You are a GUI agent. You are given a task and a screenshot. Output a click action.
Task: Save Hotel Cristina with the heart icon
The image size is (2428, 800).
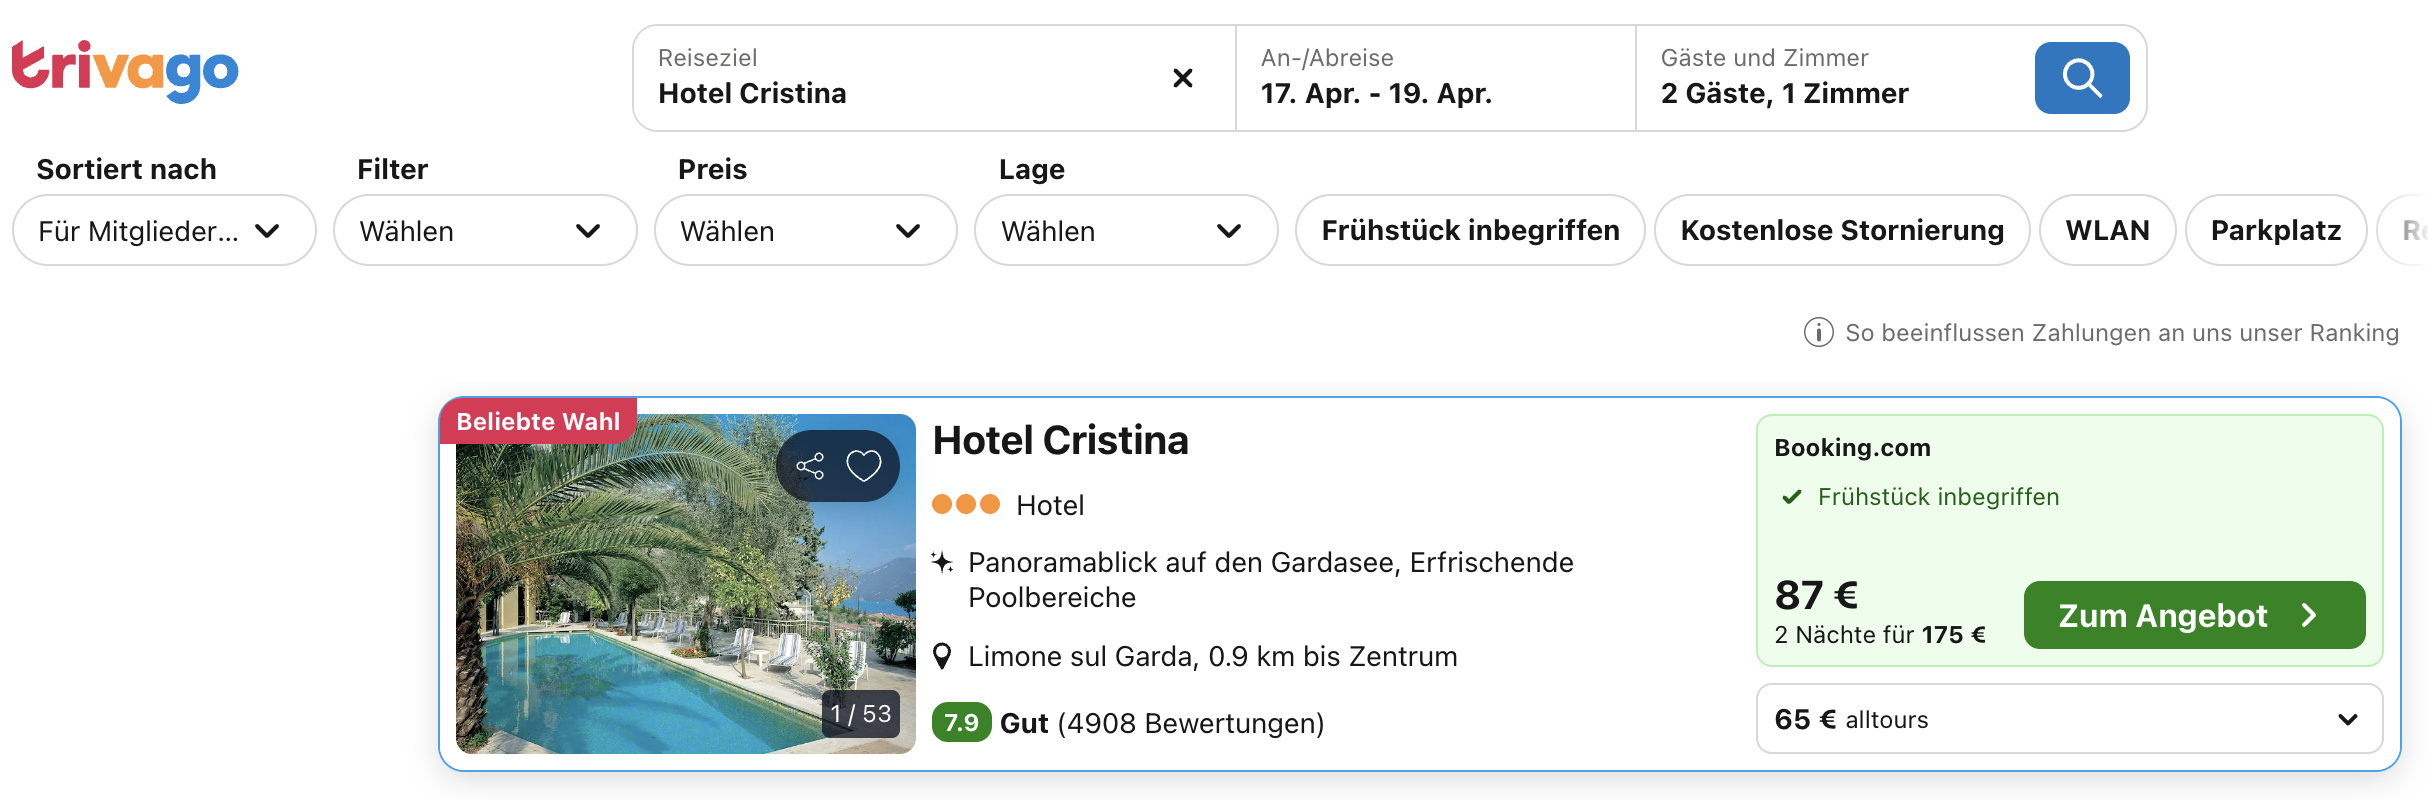pyautogui.click(x=864, y=466)
